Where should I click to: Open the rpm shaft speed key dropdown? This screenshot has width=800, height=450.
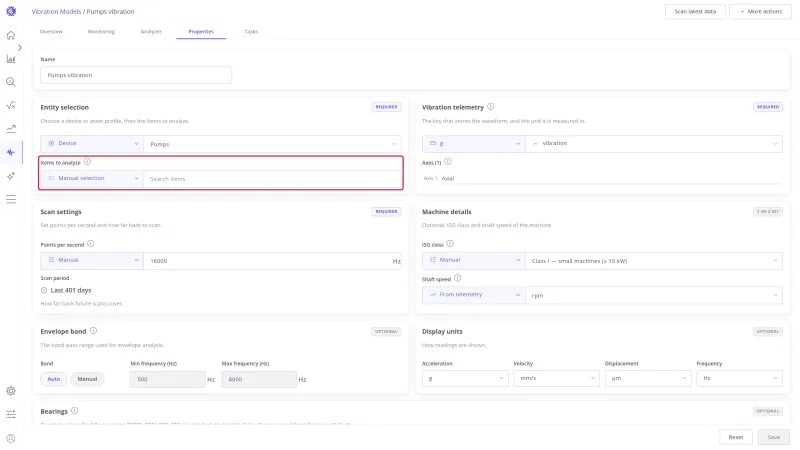(x=654, y=295)
